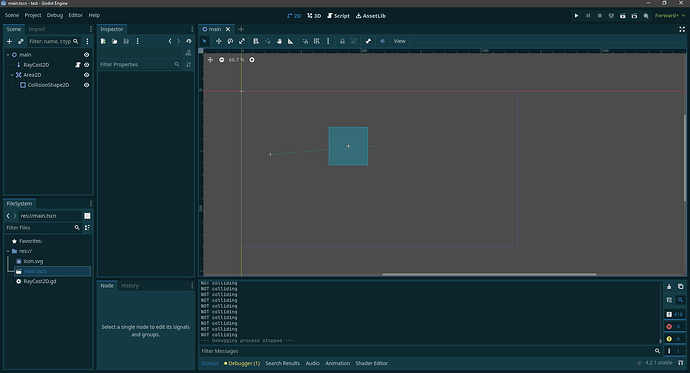This screenshot has height=373, width=690.
Task: Toggle visibility of RayCast2D node
Action: coord(87,65)
